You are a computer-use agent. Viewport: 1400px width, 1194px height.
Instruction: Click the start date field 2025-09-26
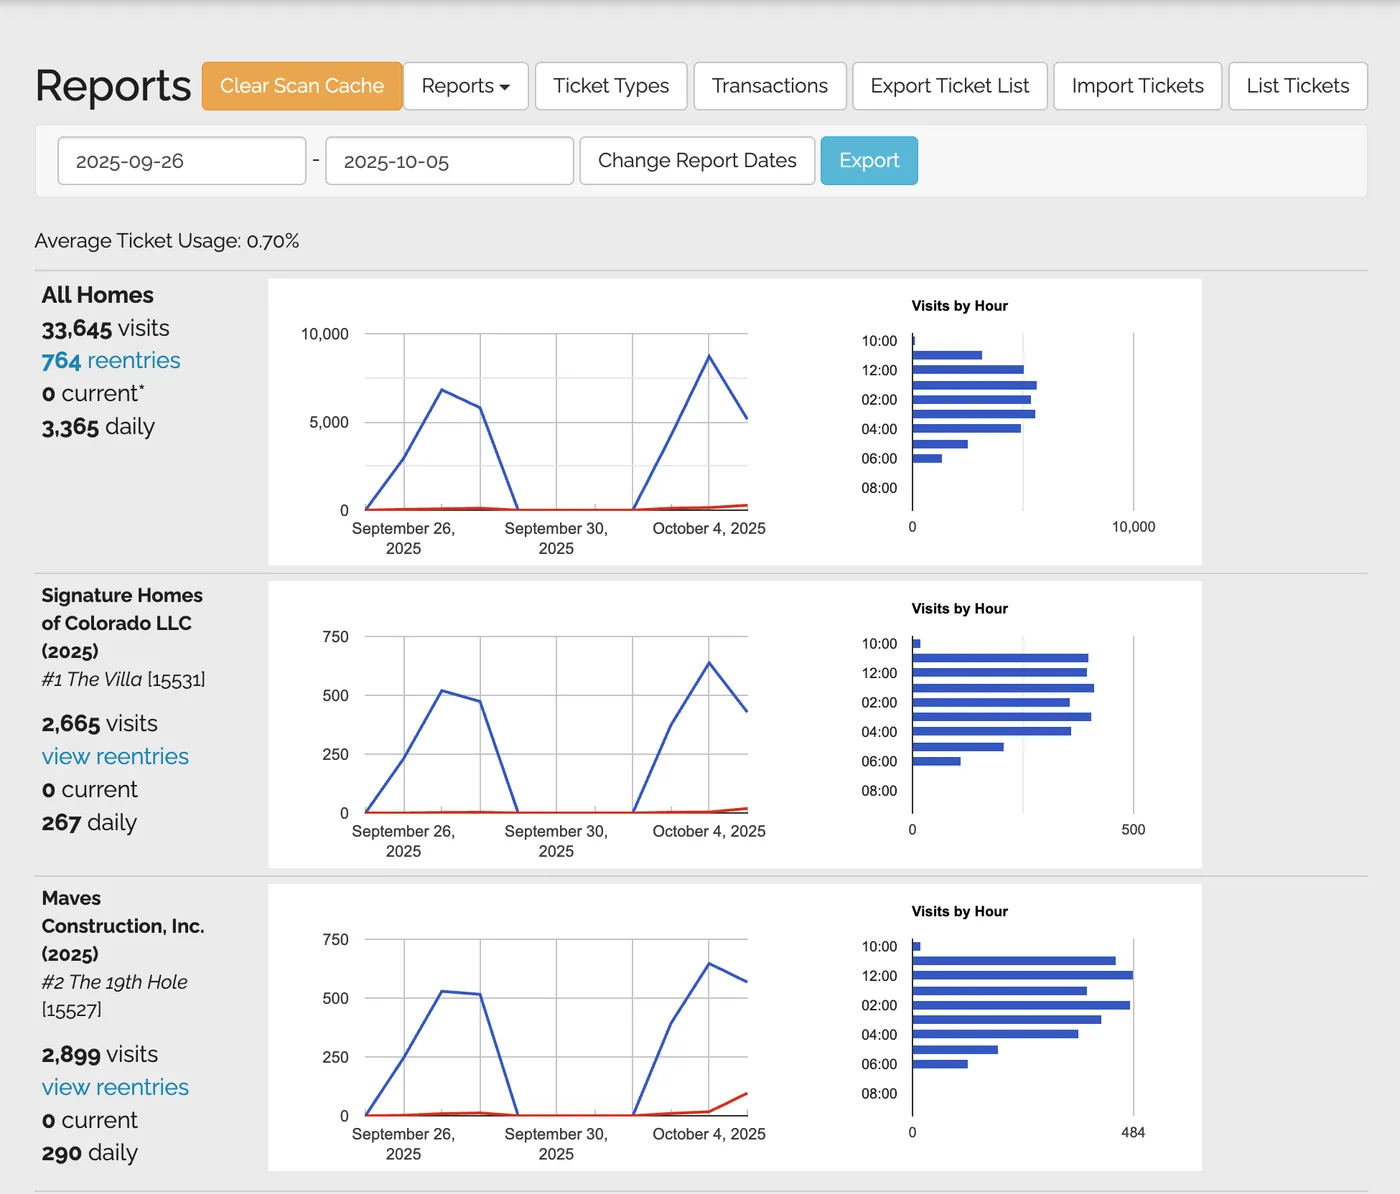(182, 161)
